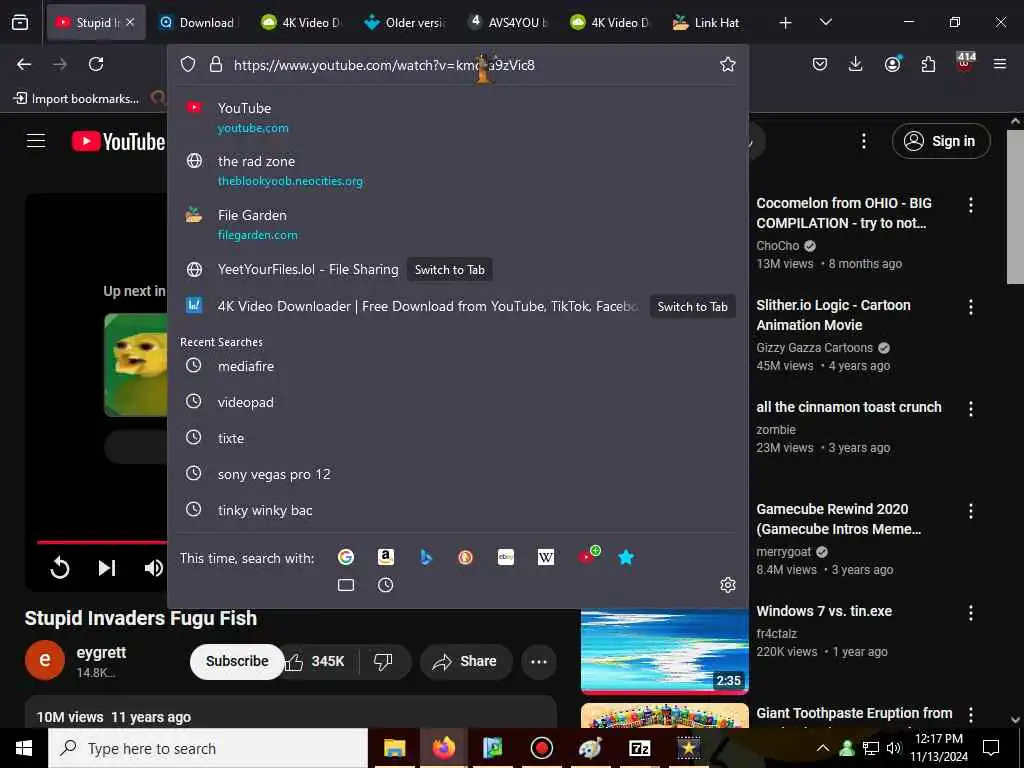Click the tracking protection shield icon

tap(188, 64)
